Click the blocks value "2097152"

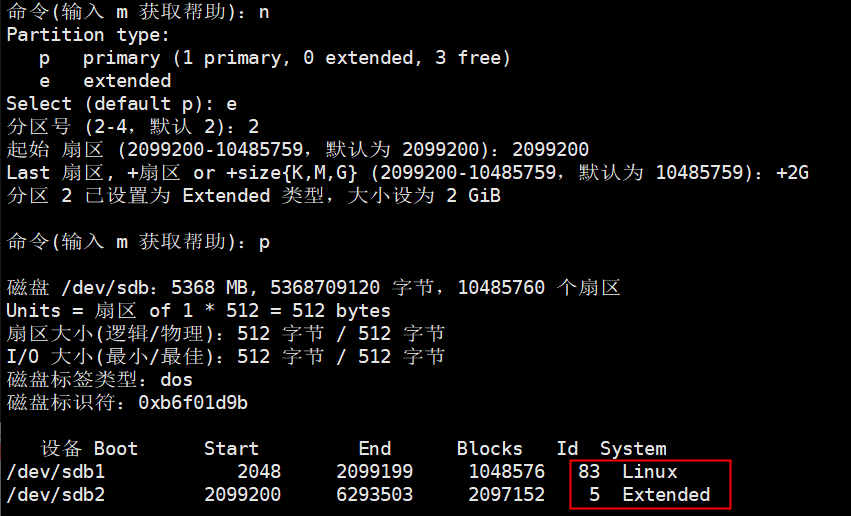tap(506, 495)
